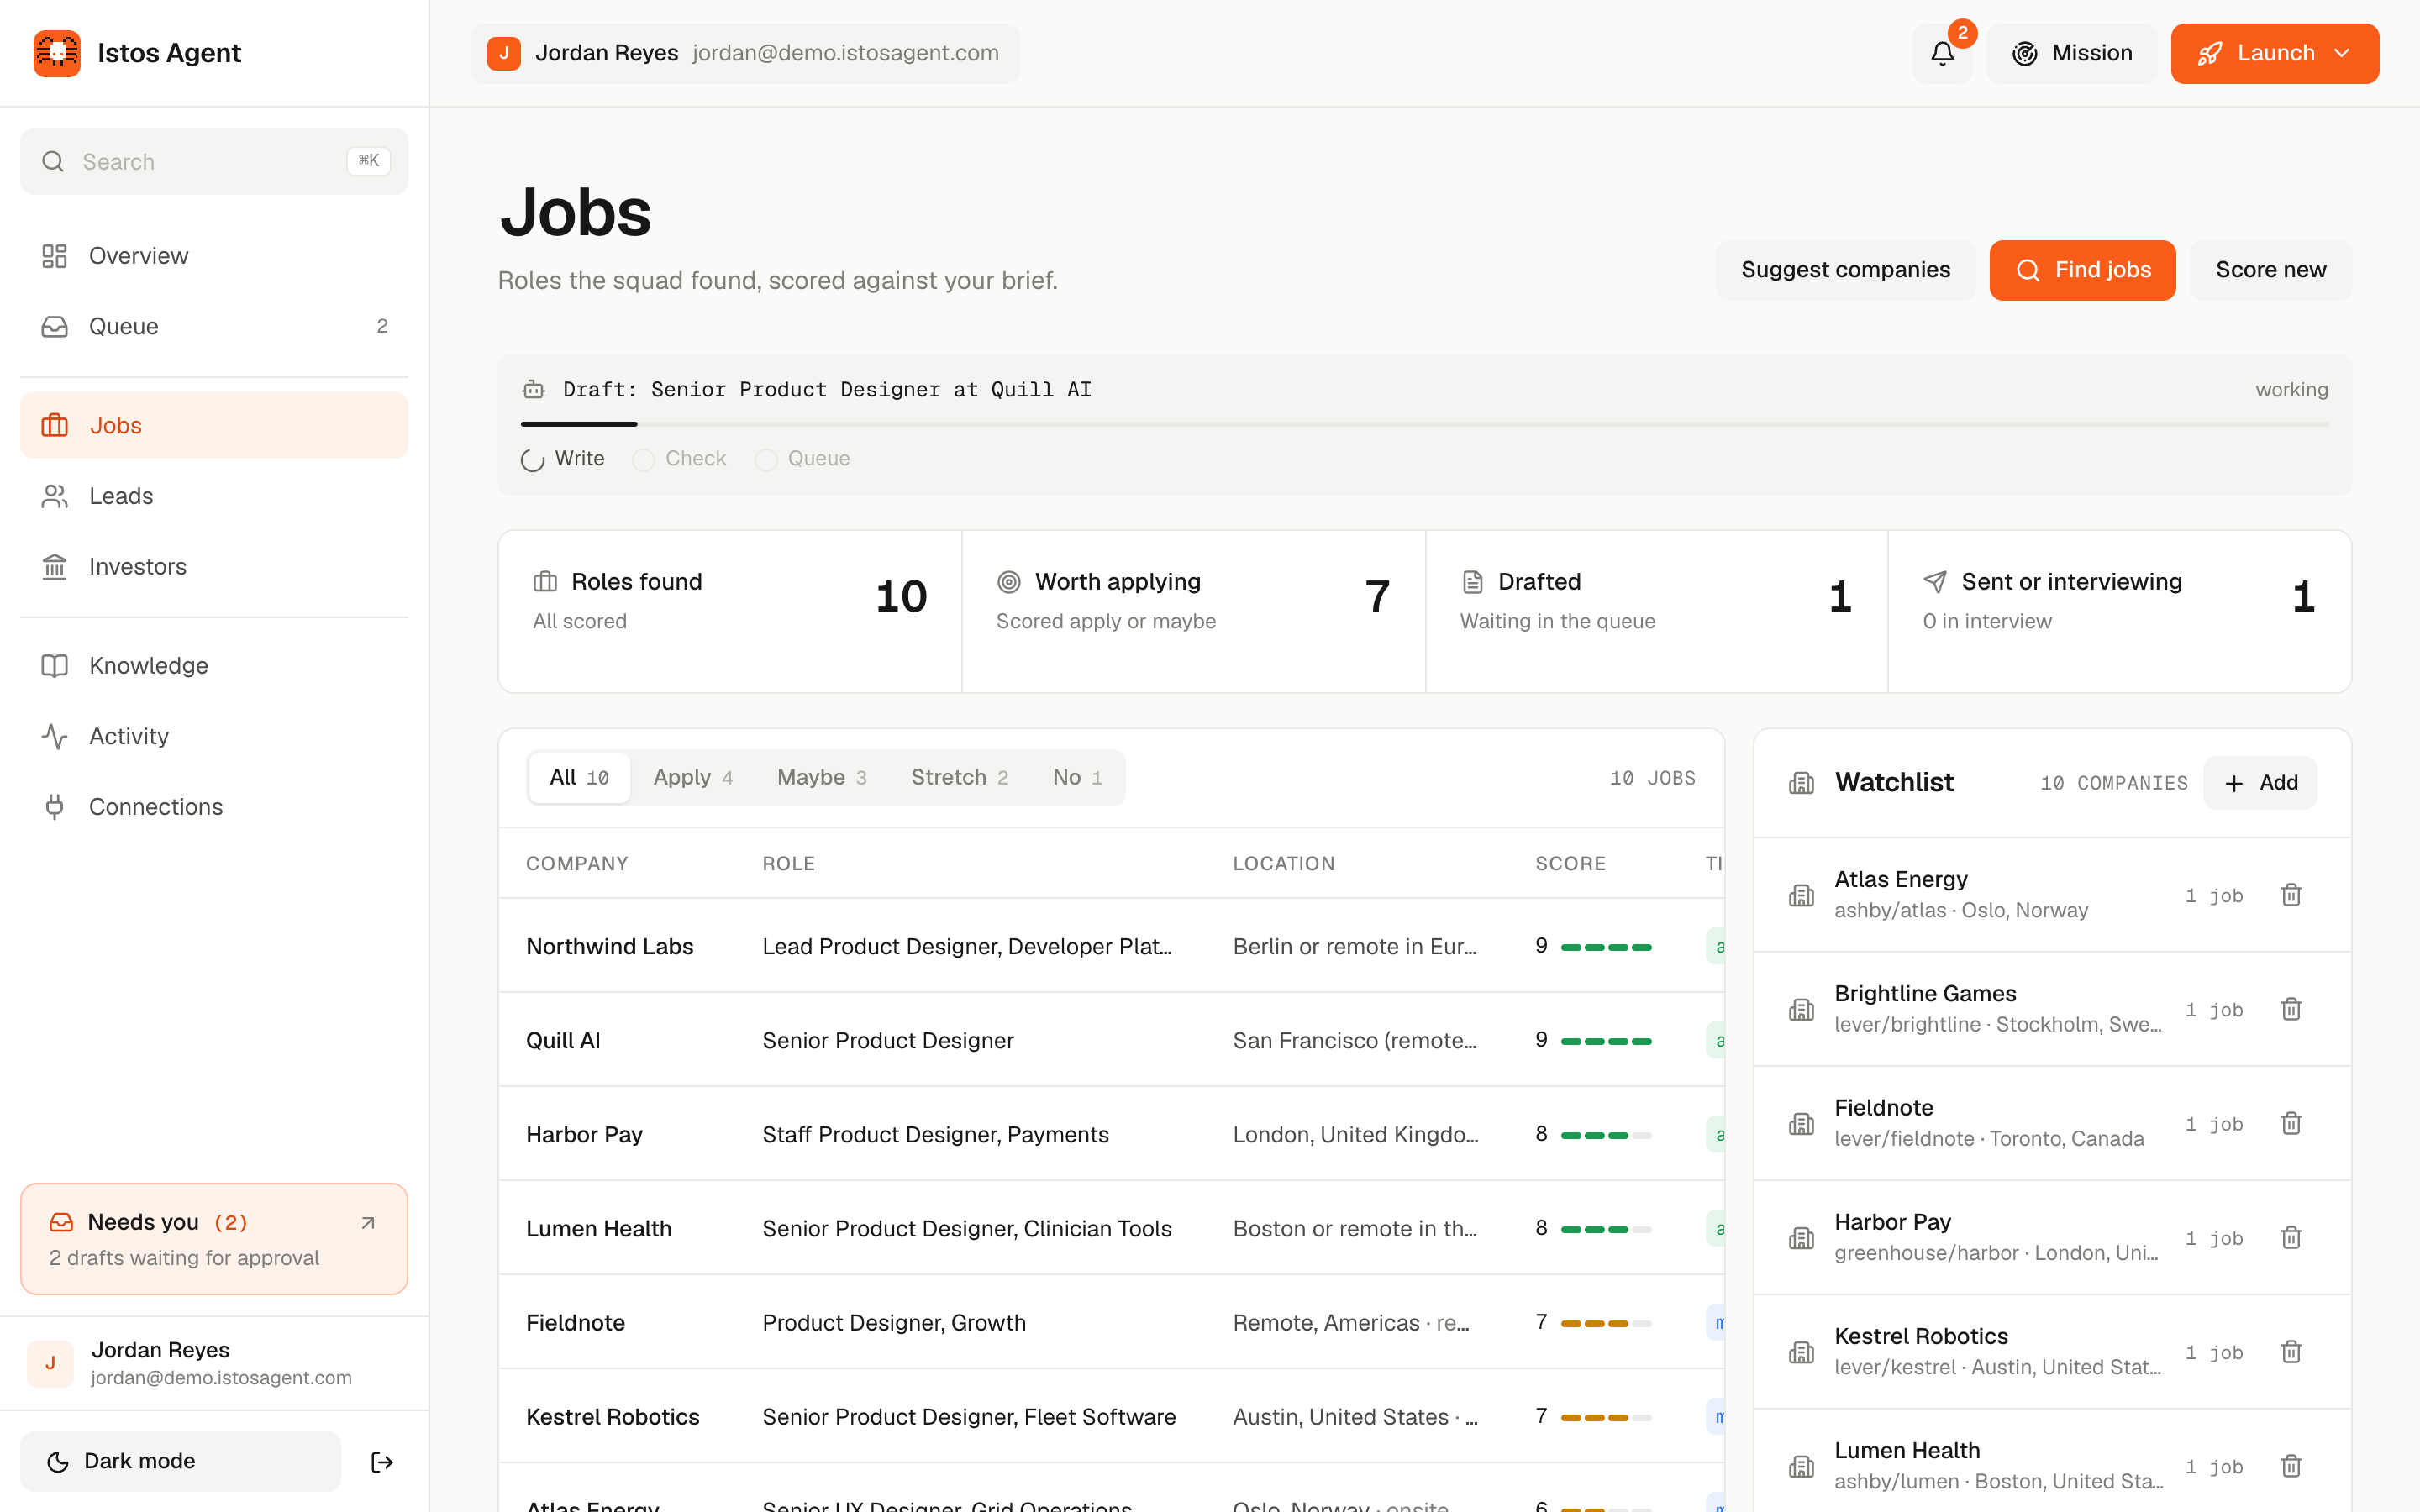Open the Needs you drafts card

pyautogui.click(x=214, y=1239)
